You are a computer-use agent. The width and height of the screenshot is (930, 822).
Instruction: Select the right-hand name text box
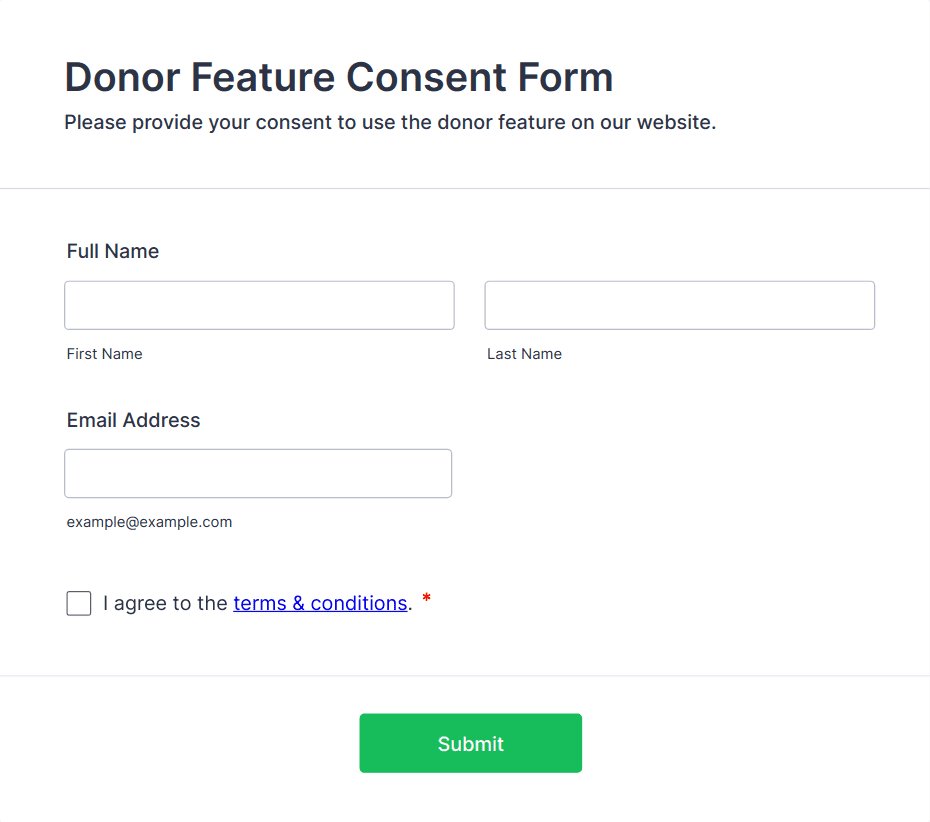pyautogui.click(x=679, y=305)
